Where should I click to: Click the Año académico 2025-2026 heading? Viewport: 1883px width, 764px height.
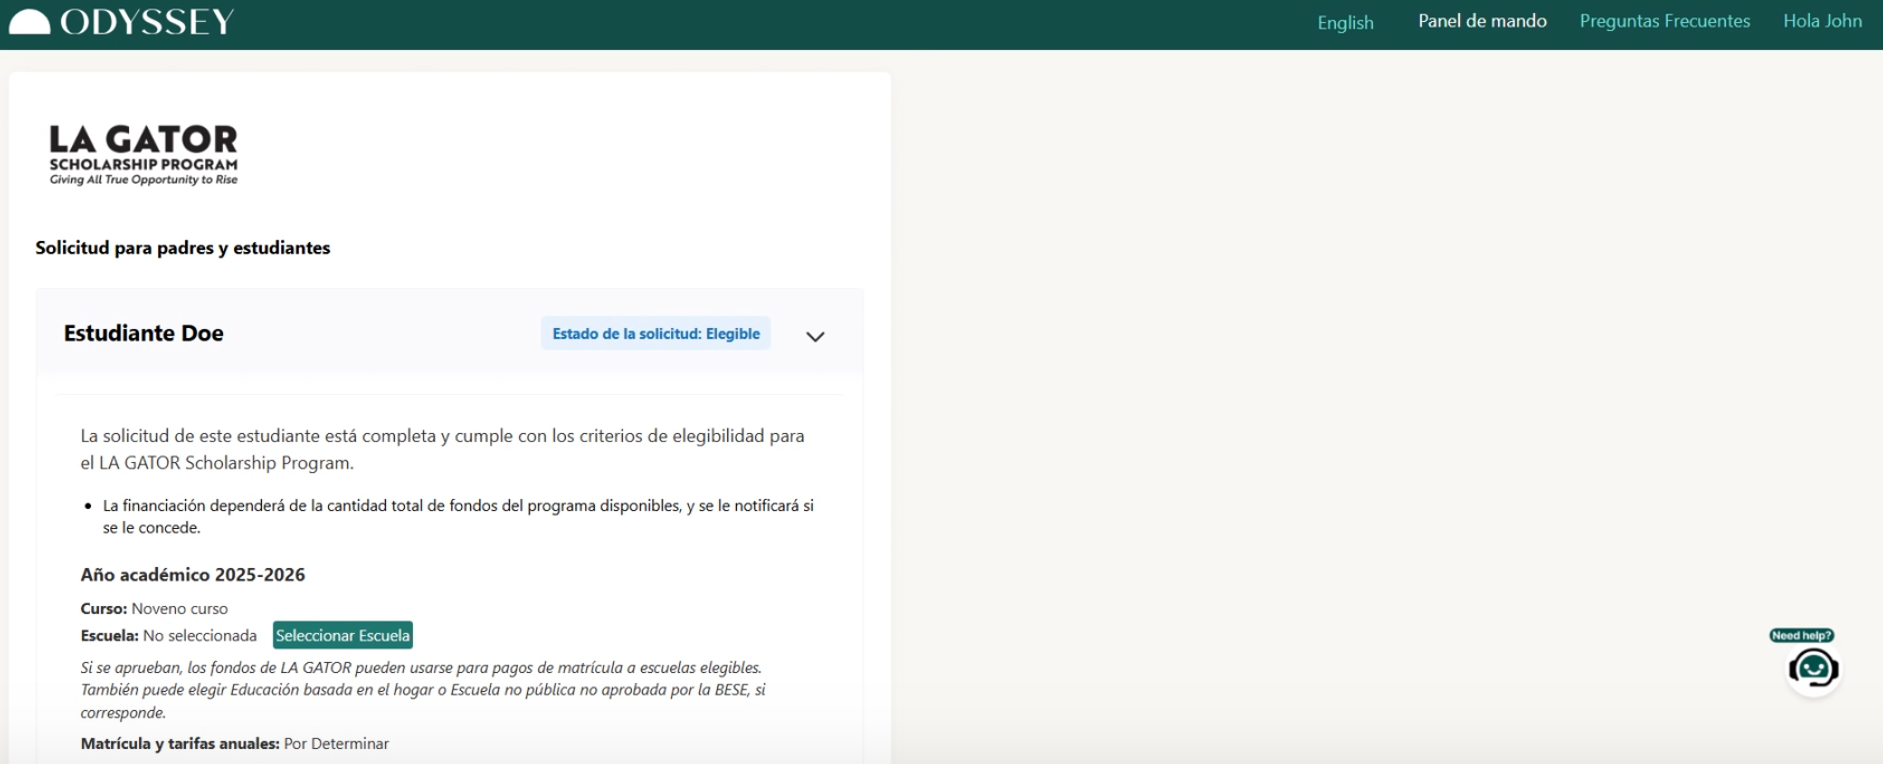point(193,574)
